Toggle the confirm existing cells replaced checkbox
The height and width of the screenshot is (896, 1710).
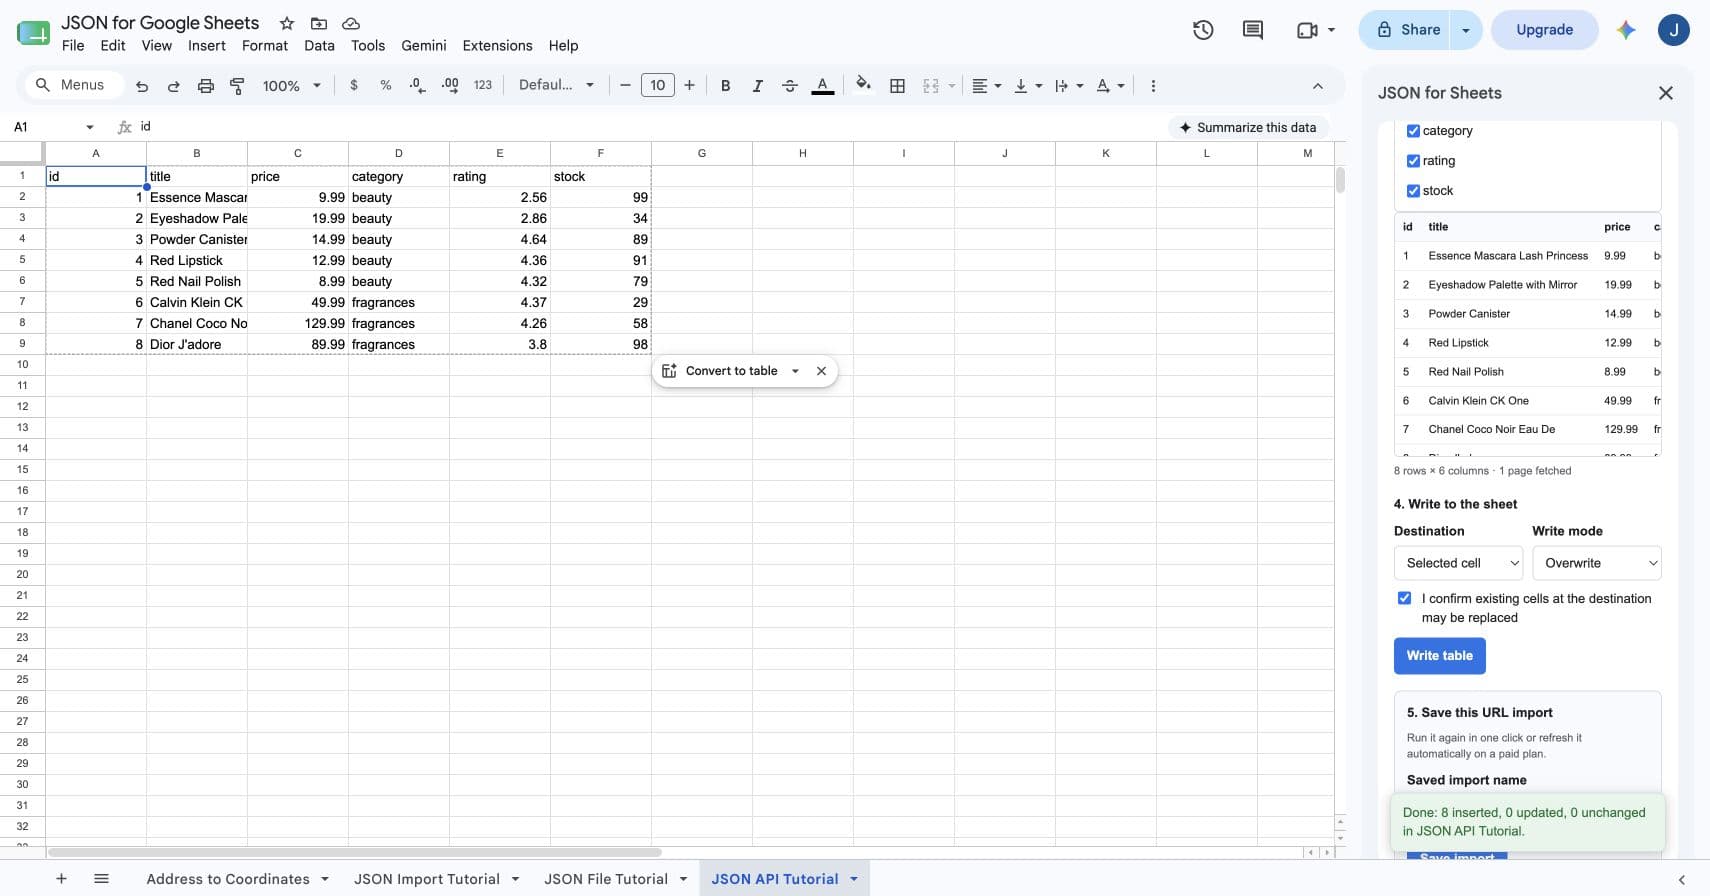click(1404, 598)
